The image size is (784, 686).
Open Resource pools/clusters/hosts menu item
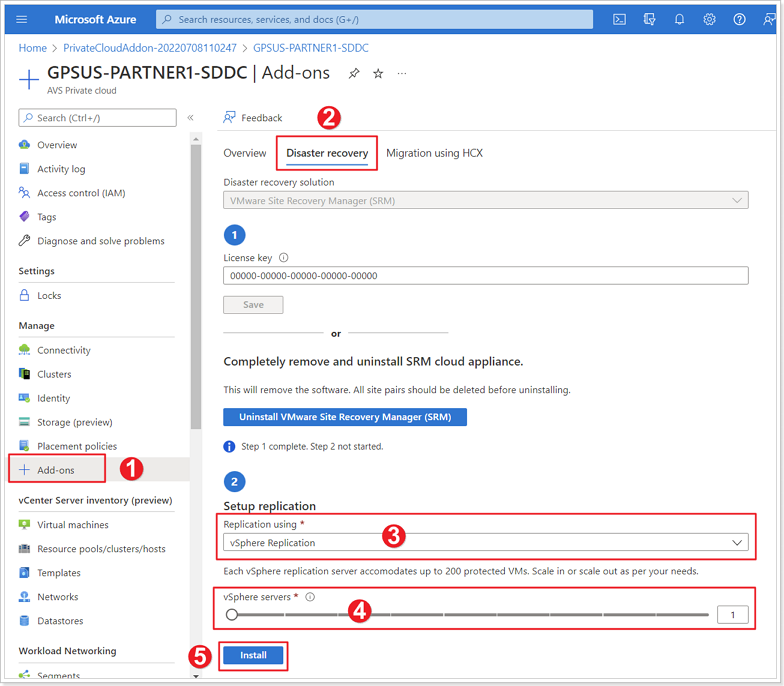click(x=101, y=548)
